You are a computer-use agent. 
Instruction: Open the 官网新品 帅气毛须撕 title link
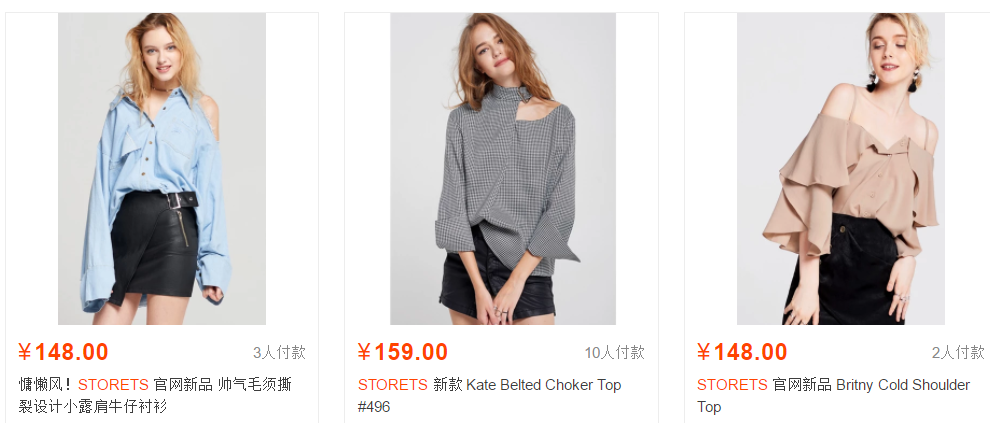click(x=222, y=384)
